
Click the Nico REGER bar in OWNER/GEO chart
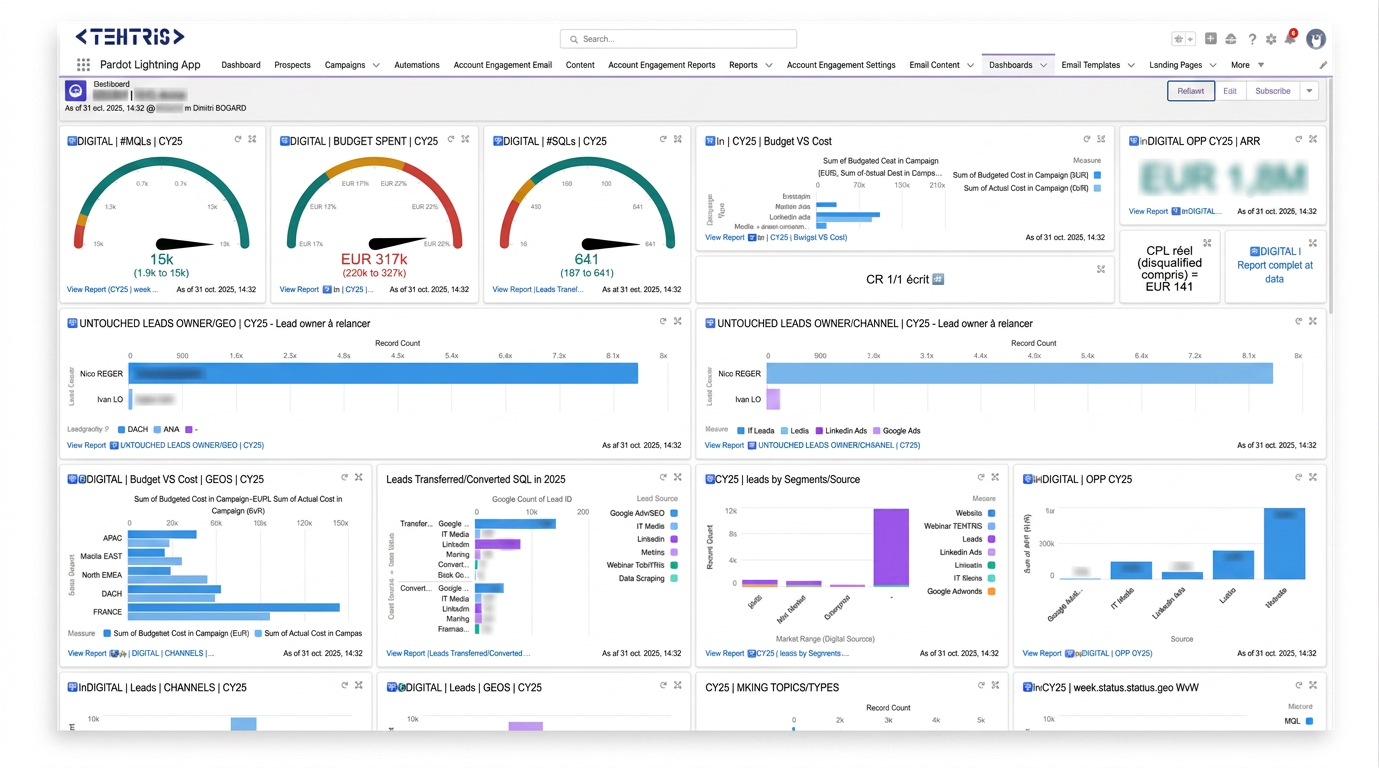pos(383,373)
